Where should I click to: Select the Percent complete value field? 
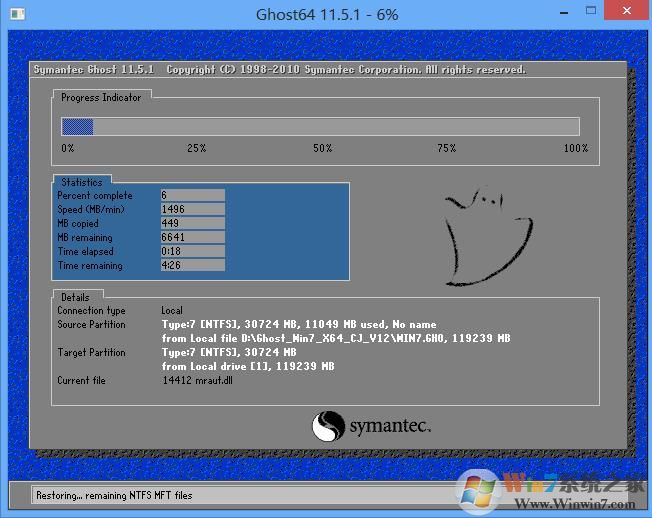[192, 196]
